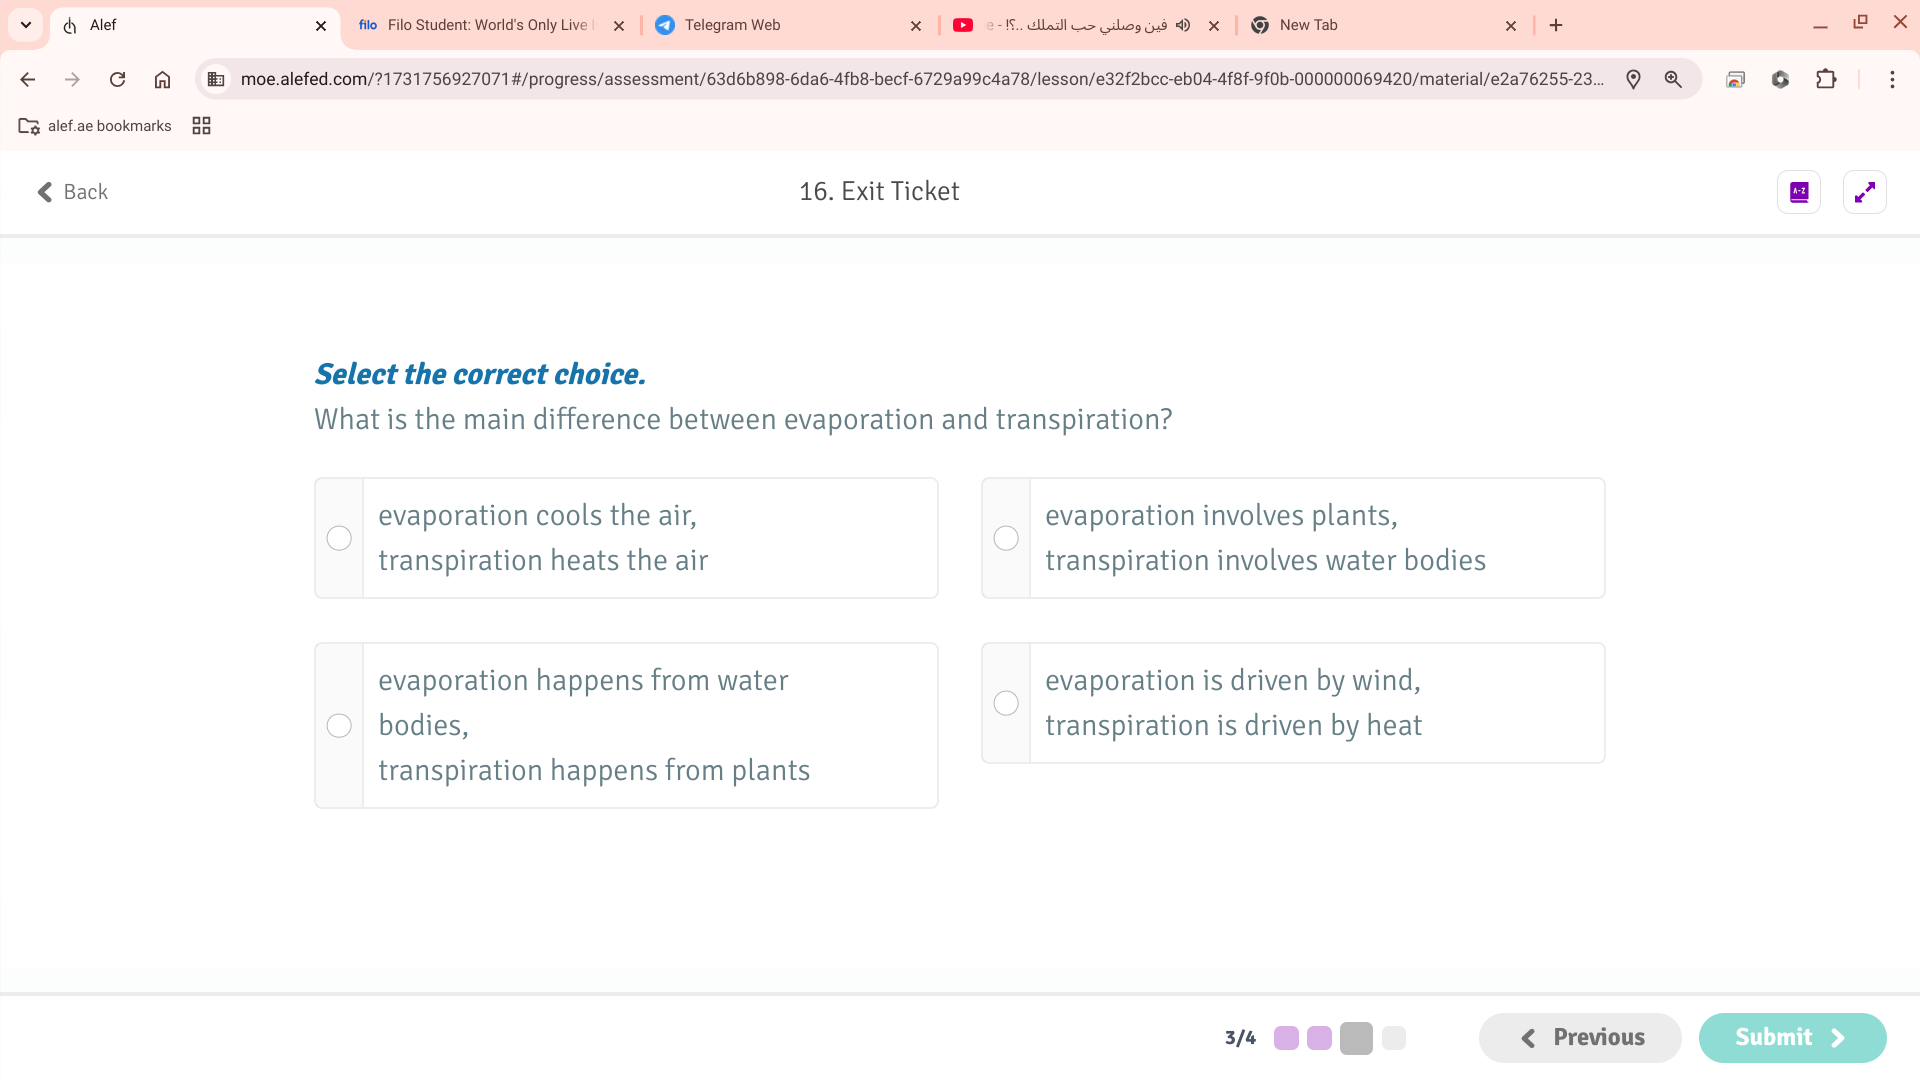
Task: Go to the Previous question
Action: (x=1580, y=1038)
